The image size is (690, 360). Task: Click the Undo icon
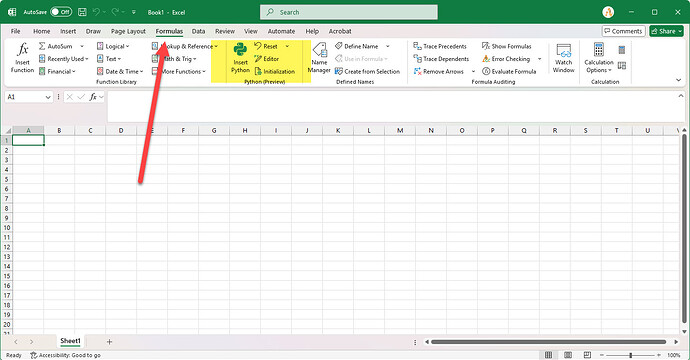96,12
